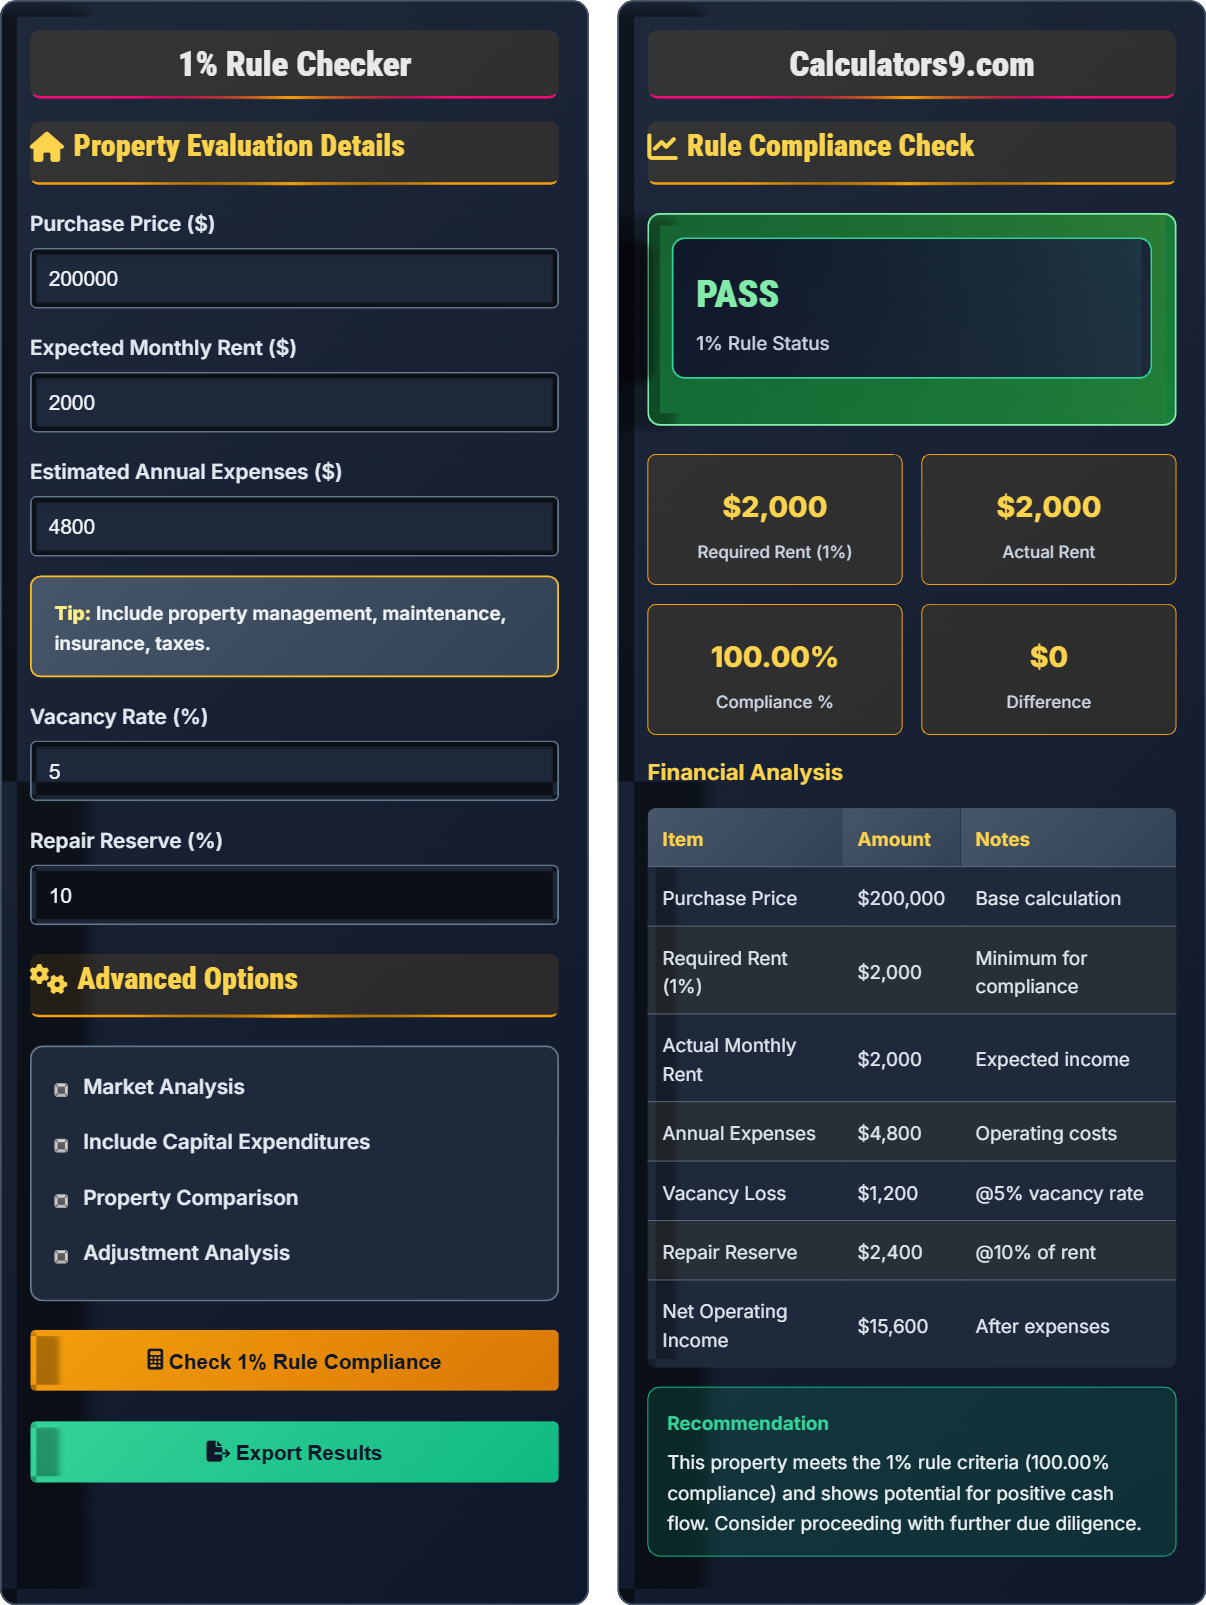Click the Recommendation heading
1206x1605 pixels.
(748, 1423)
